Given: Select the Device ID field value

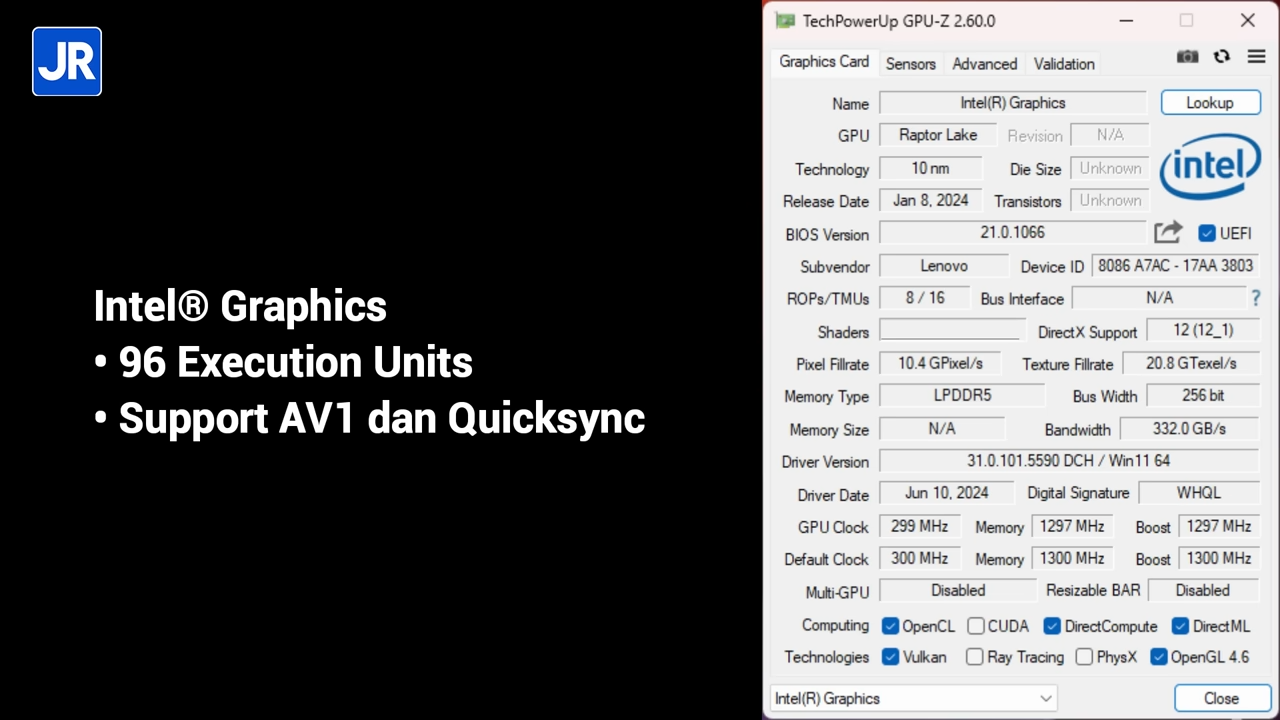Looking at the screenshot, I should [x=1175, y=266].
